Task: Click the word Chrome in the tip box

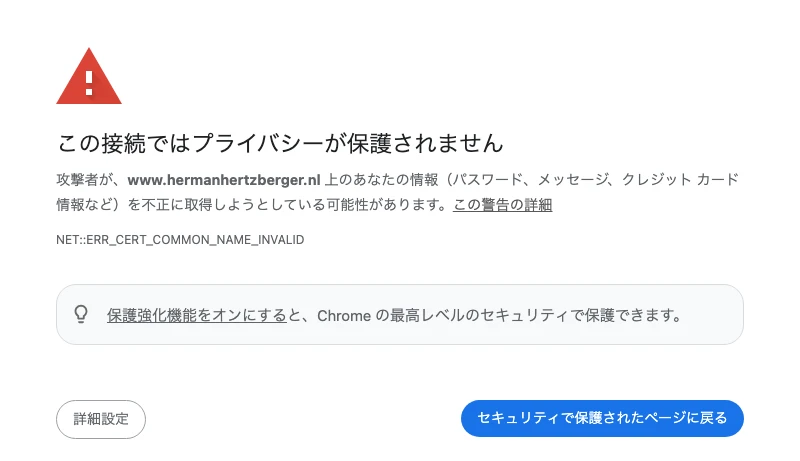Action: click(x=344, y=315)
